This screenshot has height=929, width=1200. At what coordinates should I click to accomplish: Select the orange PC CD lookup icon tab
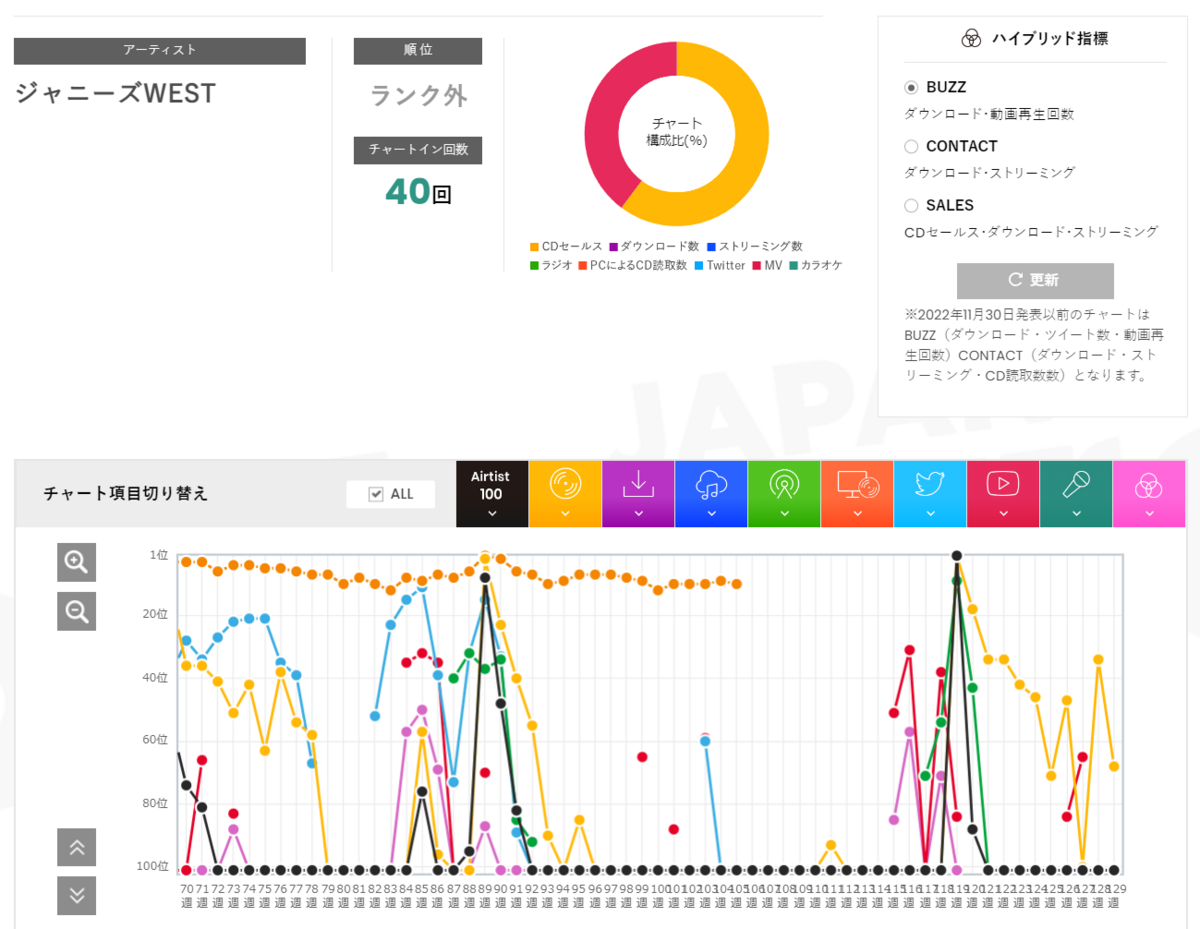pyautogui.click(x=857, y=493)
